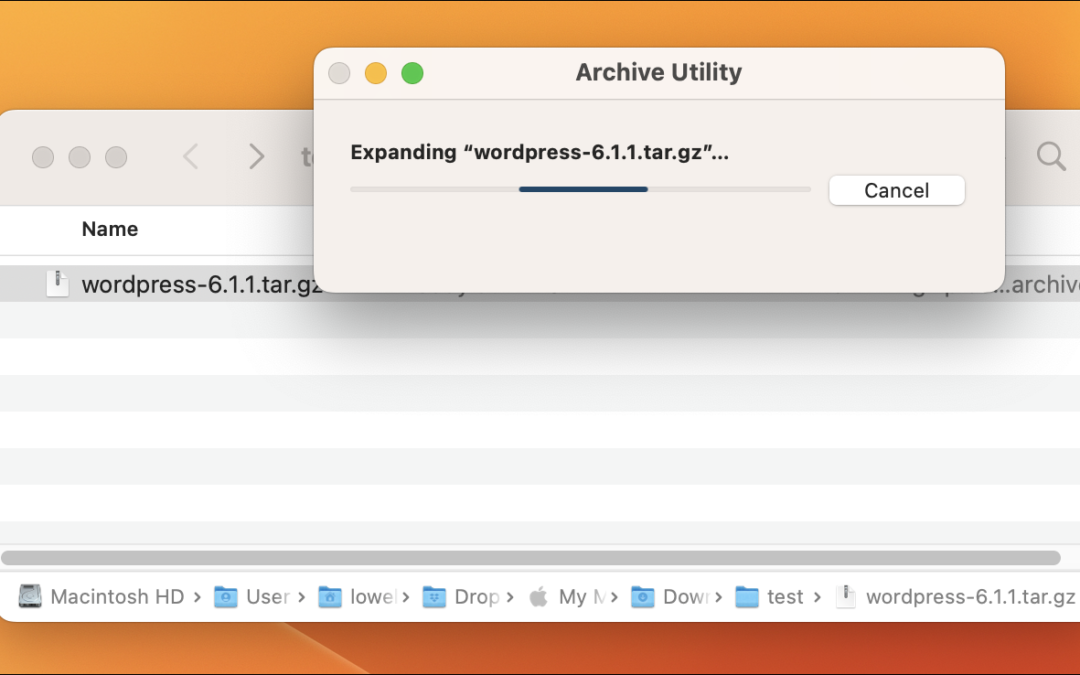1080x675 pixels.
Task: Click the Finder window's second gray traffic light button
Action: (79, 157)
